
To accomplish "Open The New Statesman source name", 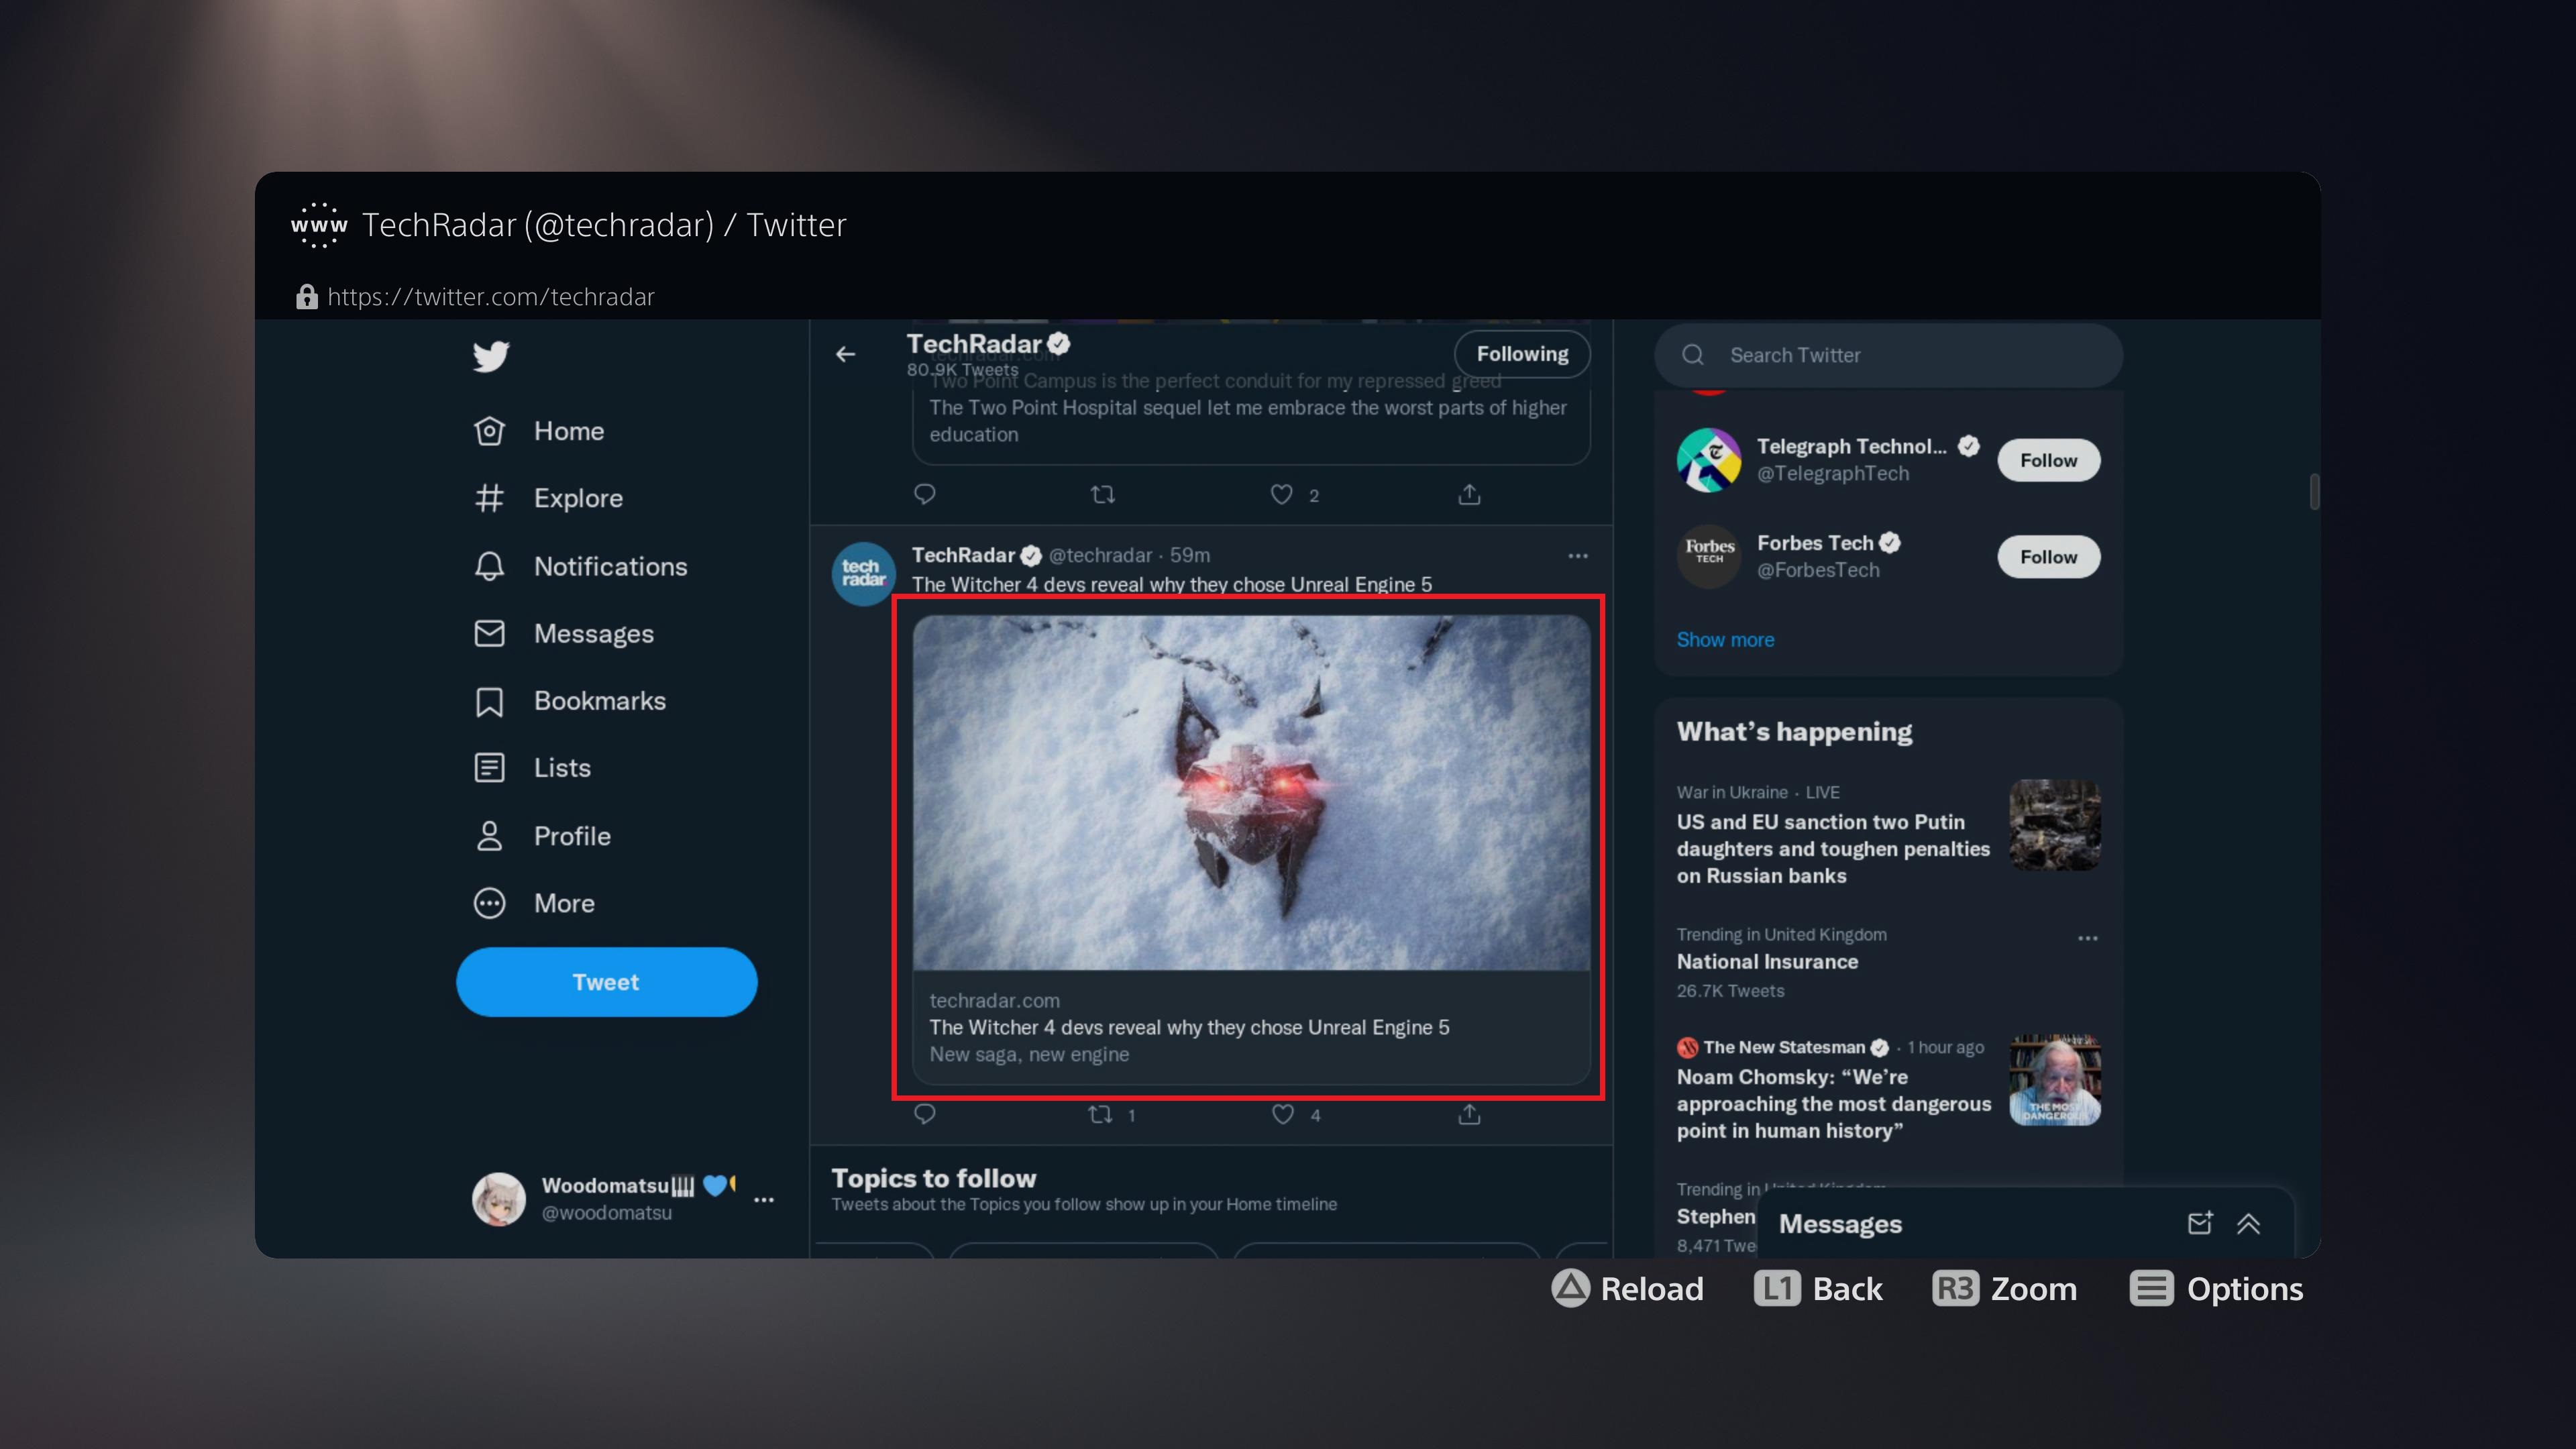I will (x=1784, y=1047).
